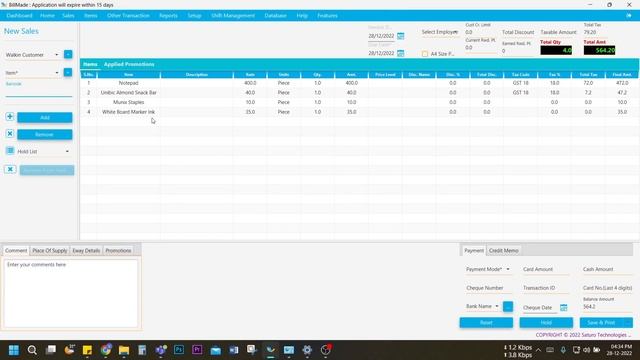Open the Shift Management menu
This screenshot has height=360, width=640.
point(233,16)
